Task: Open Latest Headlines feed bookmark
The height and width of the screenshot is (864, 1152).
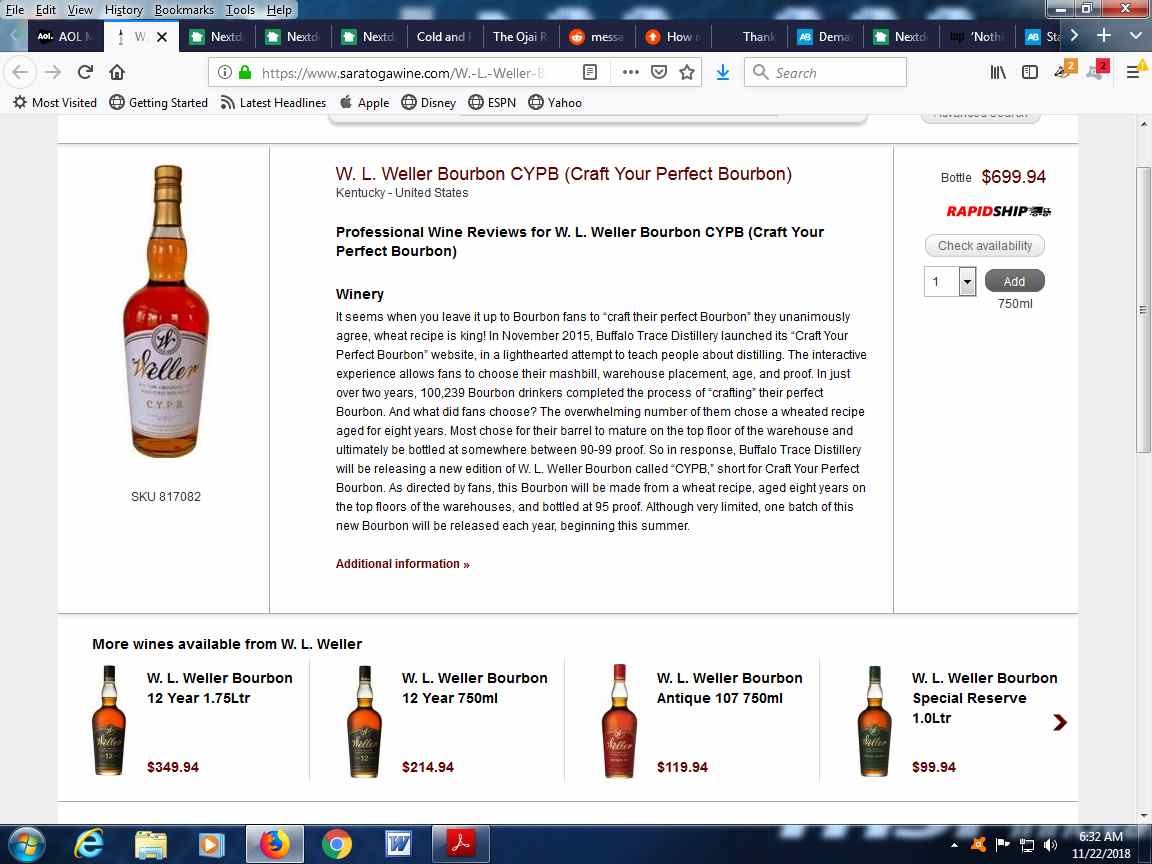Action: 273,102
